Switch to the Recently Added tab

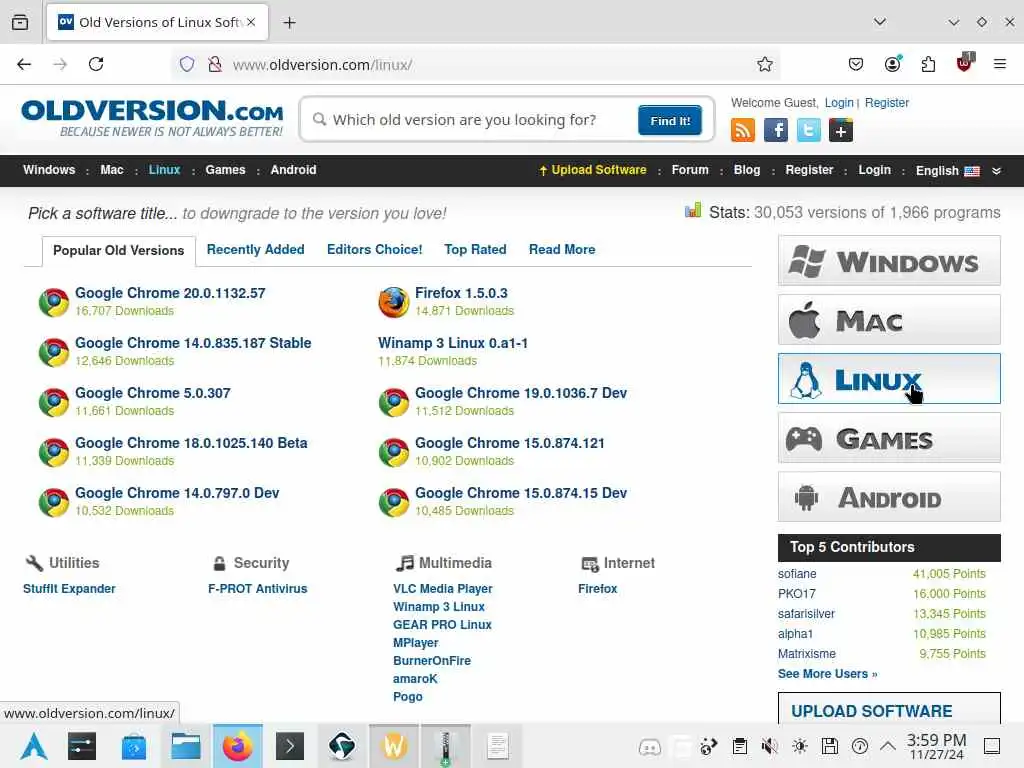(x=255, y=249)
